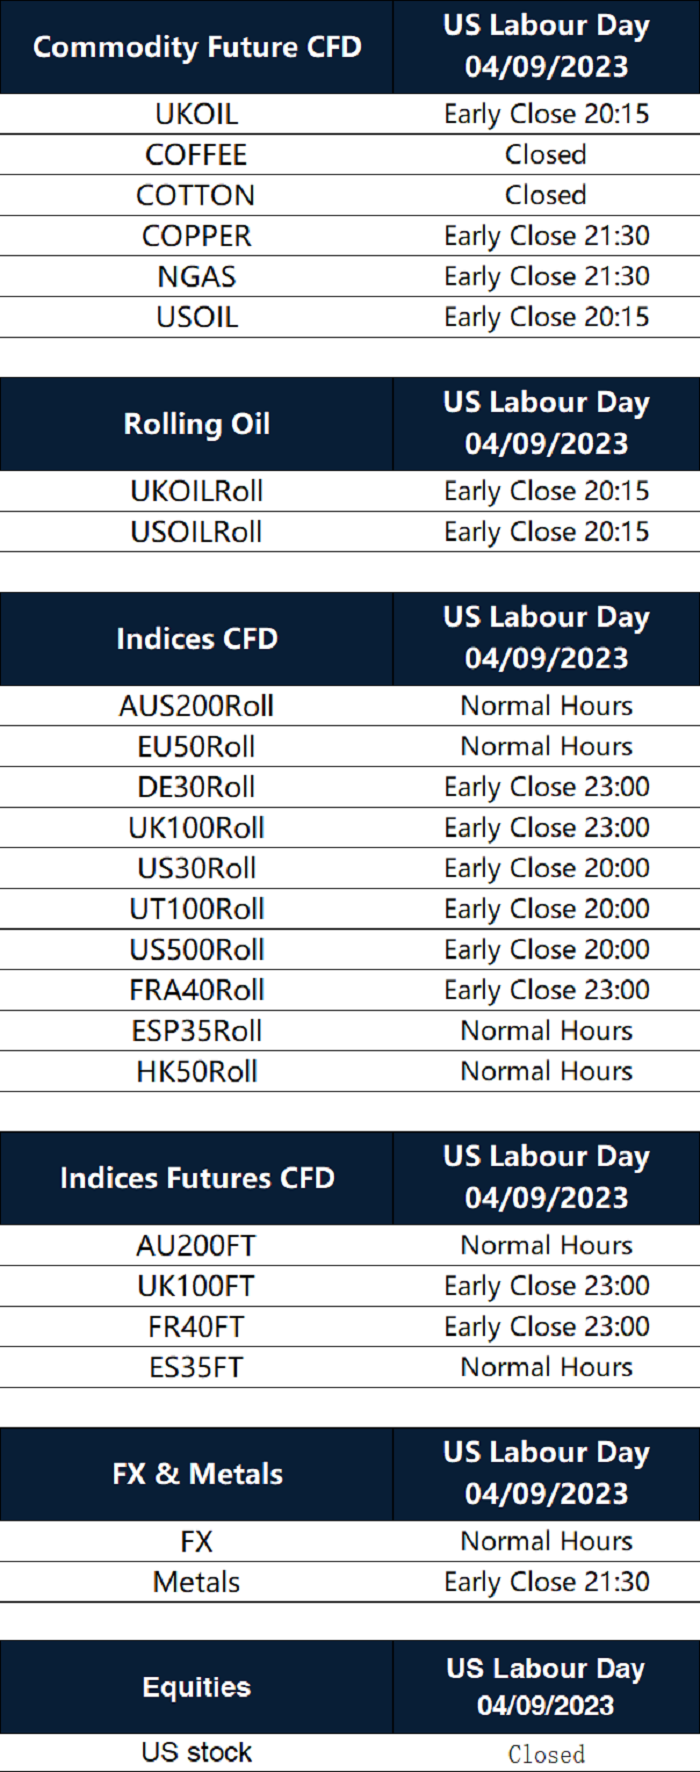This screenshot has width=700, height=1772.
Task: Click the COFFEE Closed status cell
Action: pos(546,155)
